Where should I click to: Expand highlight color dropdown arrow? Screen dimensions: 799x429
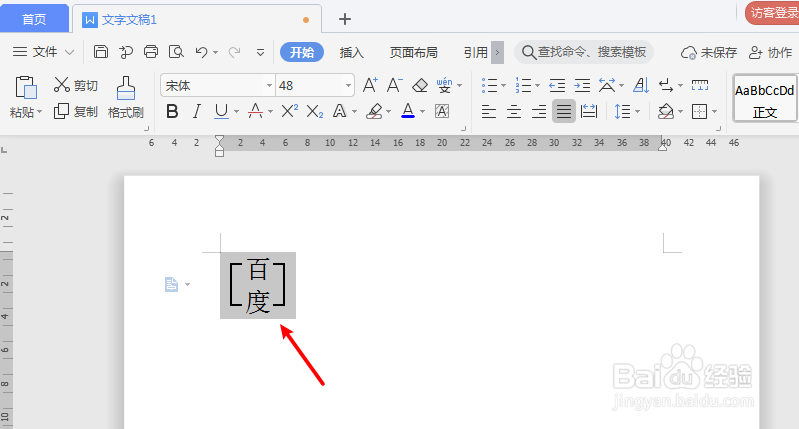(x=388, y=111)
